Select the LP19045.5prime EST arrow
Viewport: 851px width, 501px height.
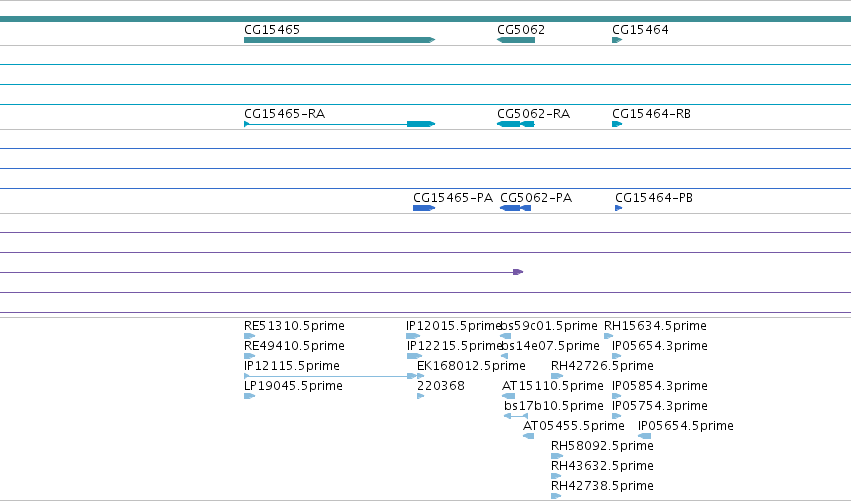250,396
